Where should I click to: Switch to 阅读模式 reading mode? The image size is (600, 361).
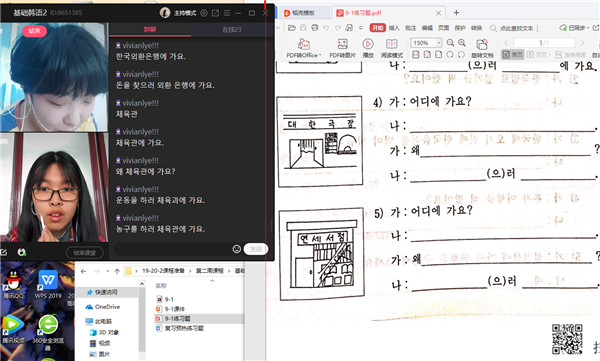[x=392, y=48]
